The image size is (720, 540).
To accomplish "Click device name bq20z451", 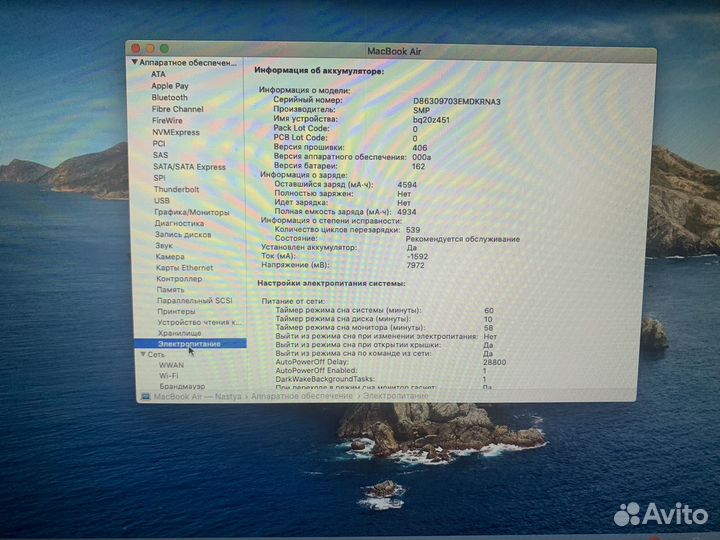I will pyautogui.click(x=431, y=119).
